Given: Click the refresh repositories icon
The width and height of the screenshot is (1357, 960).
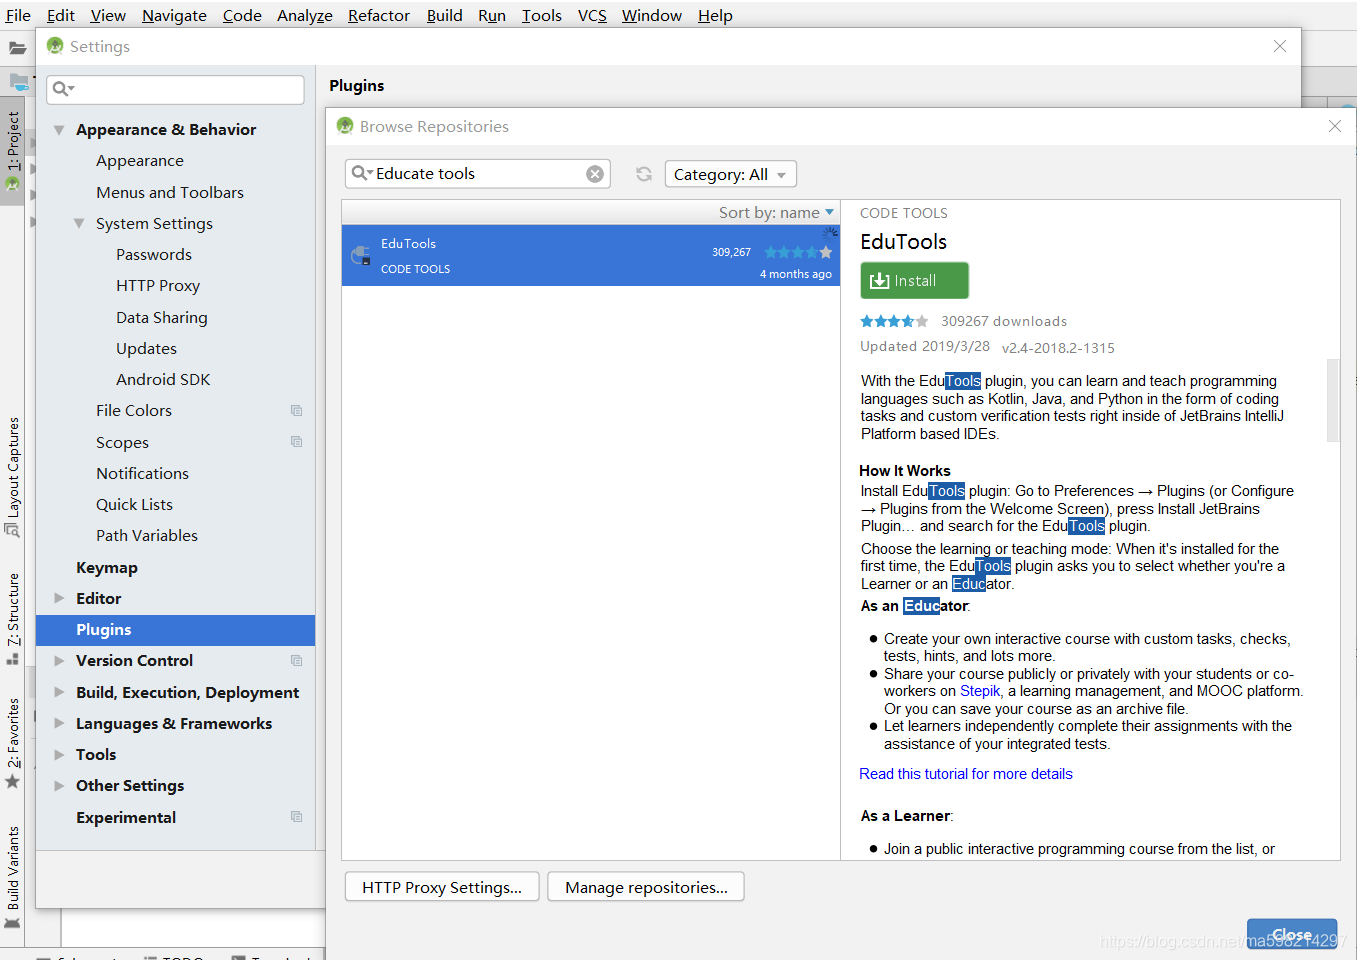Looking at the screenshot, I should 644,174.
